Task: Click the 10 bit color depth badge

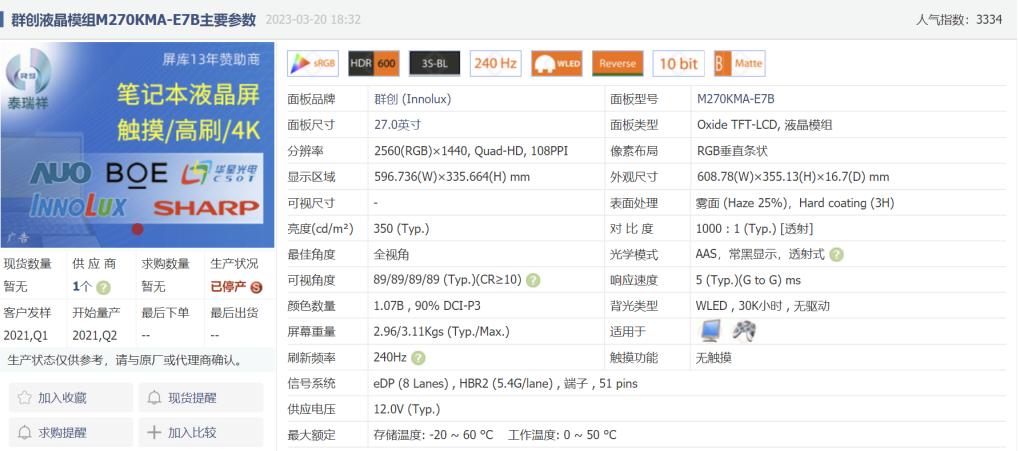Action: (678, 64)
